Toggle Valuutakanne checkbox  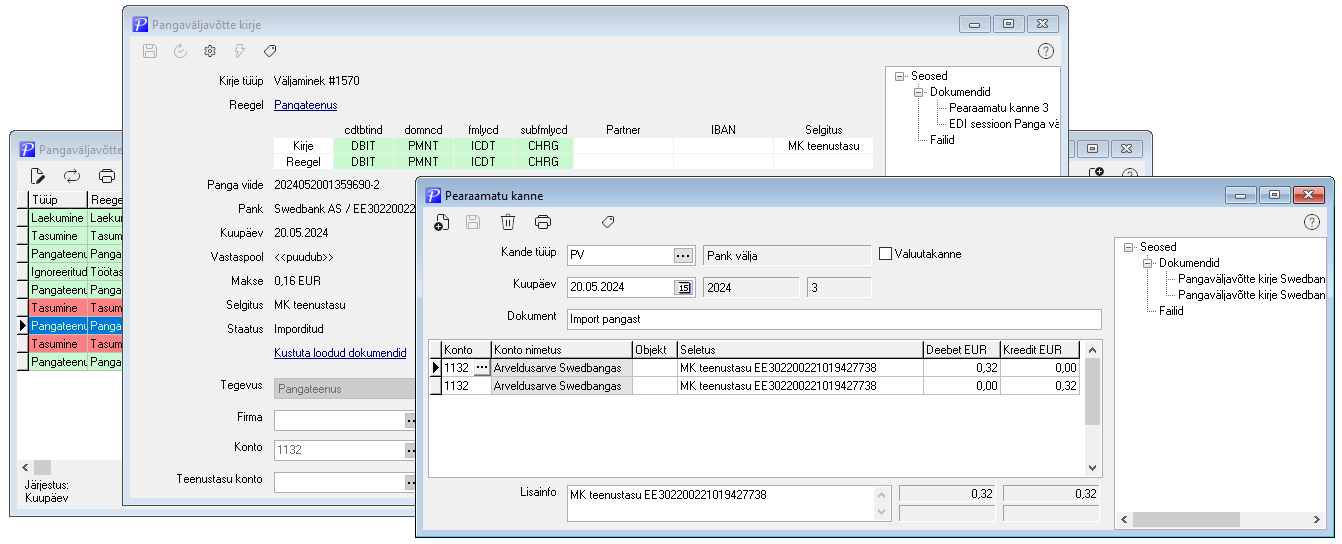(885, 254)
